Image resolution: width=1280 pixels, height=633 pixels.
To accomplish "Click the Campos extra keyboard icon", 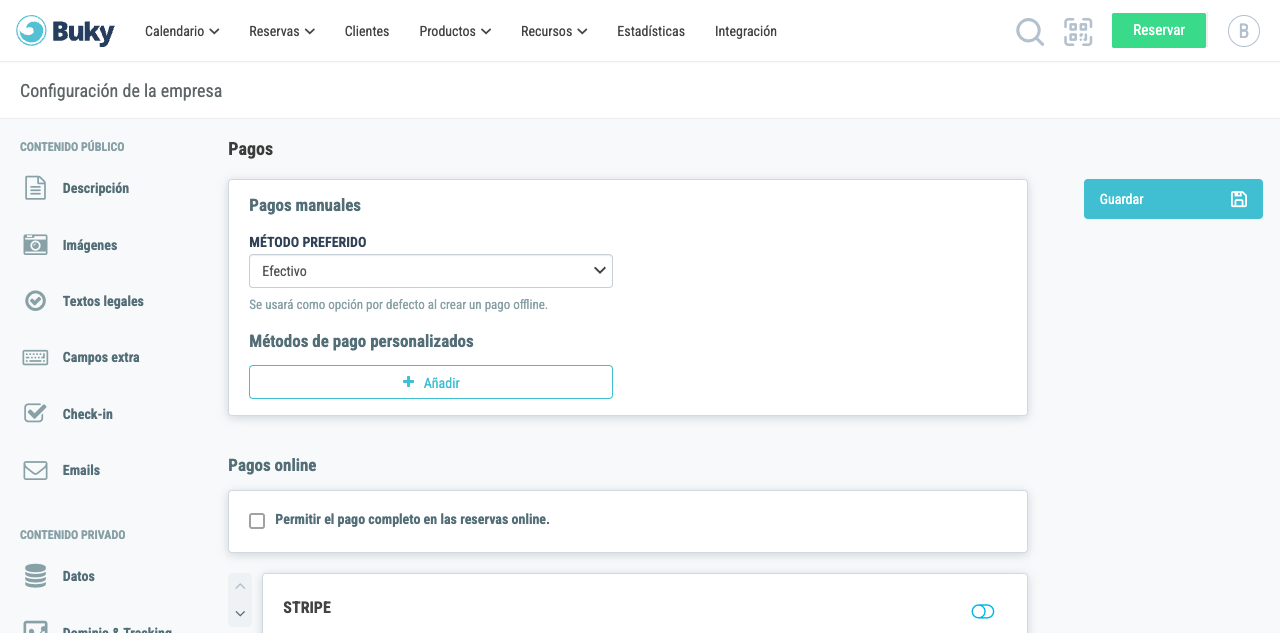I will 36,357.
